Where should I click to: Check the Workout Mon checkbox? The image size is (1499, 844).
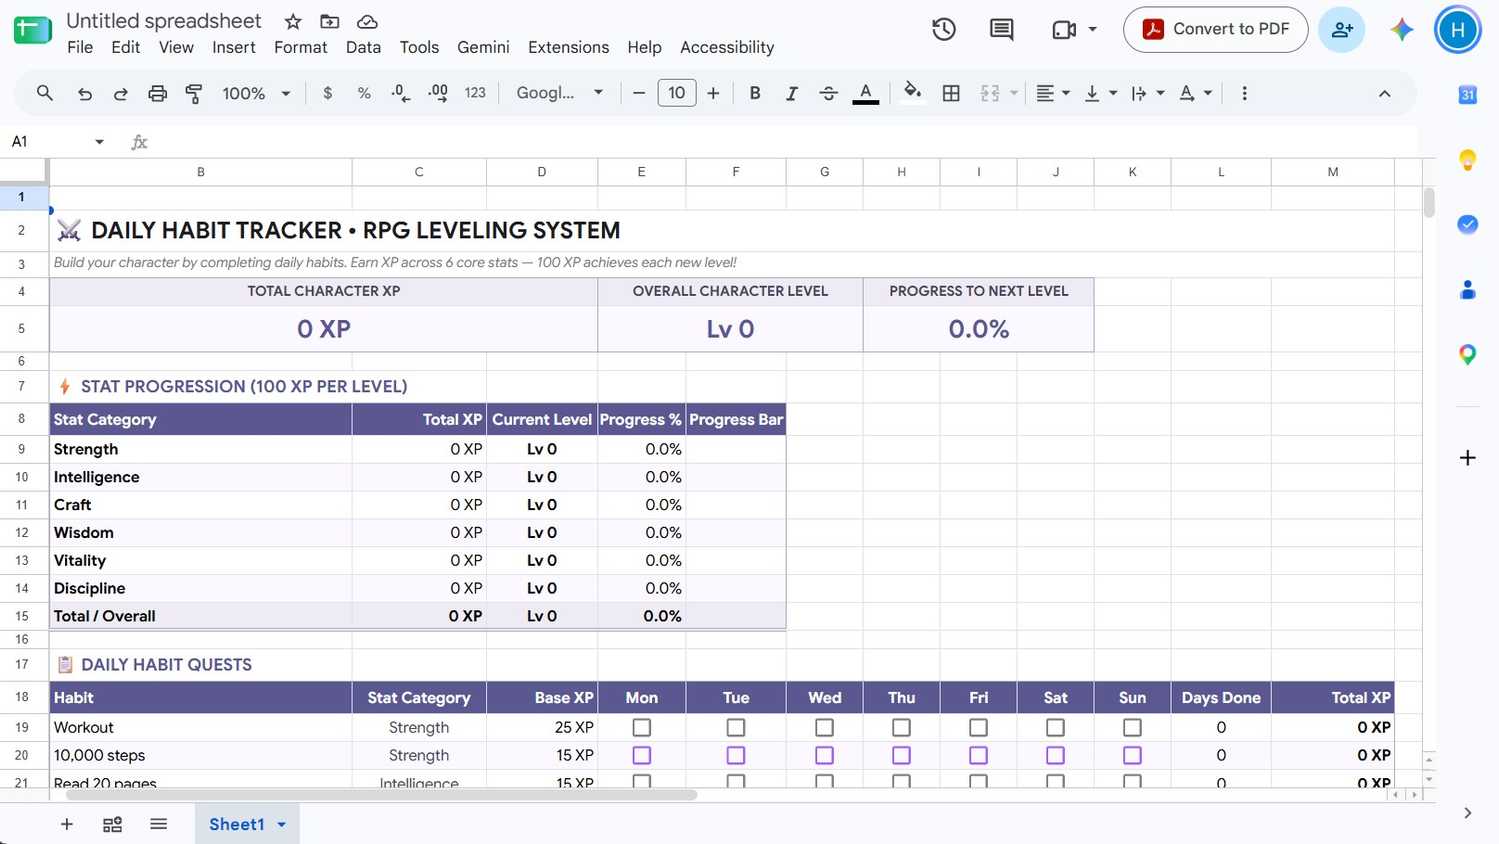[642, 727]
